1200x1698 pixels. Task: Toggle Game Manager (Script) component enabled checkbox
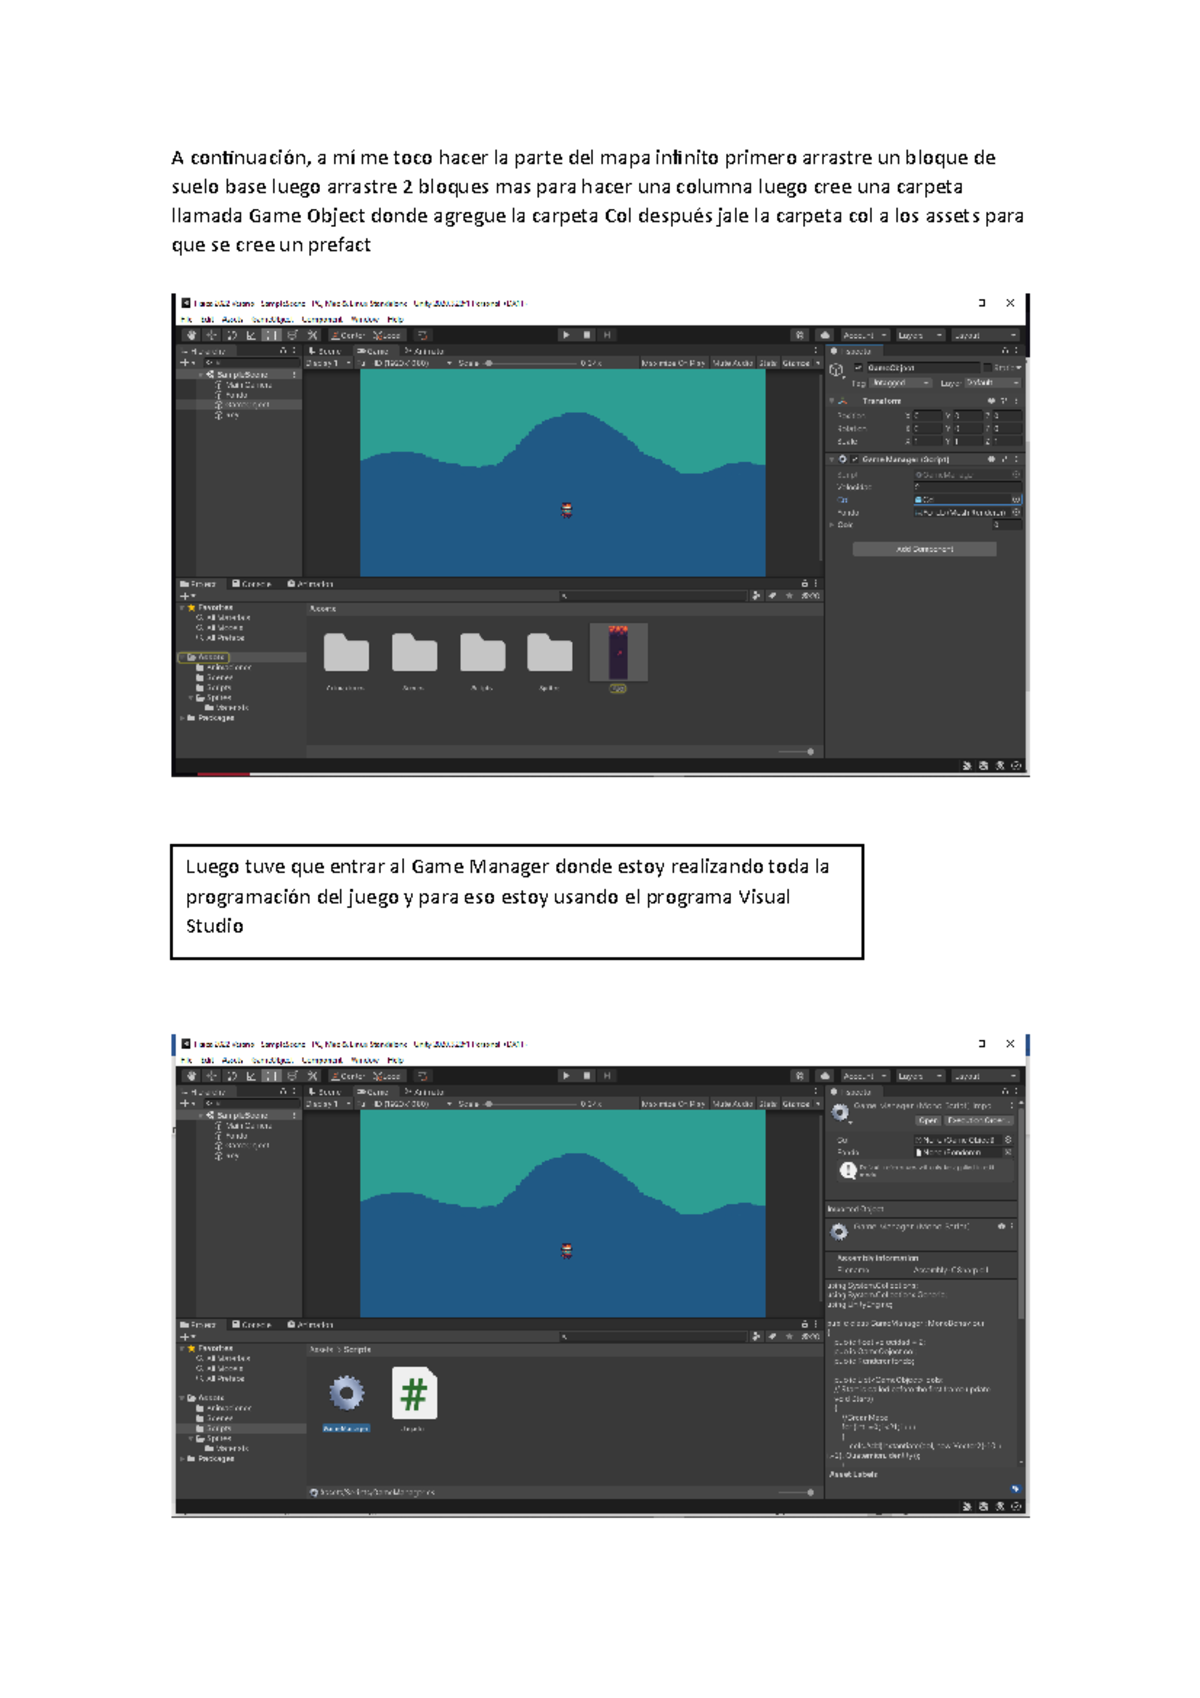coord(855,460)
